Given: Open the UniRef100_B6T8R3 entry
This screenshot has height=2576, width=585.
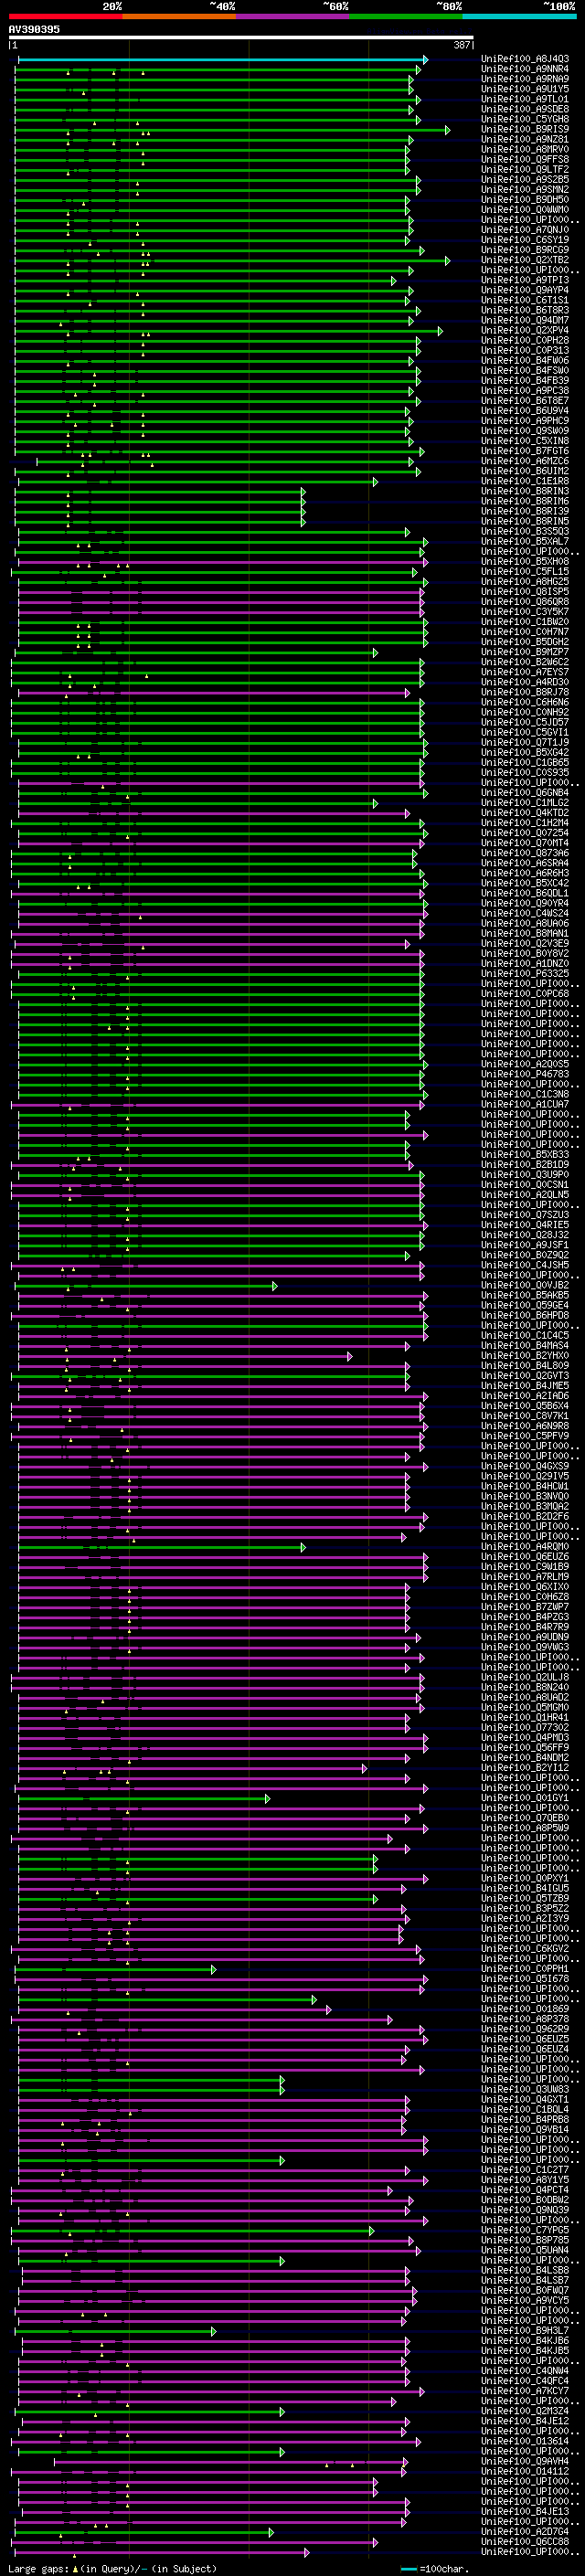Looking at the screenshot, I should click(x=525, y=310).
